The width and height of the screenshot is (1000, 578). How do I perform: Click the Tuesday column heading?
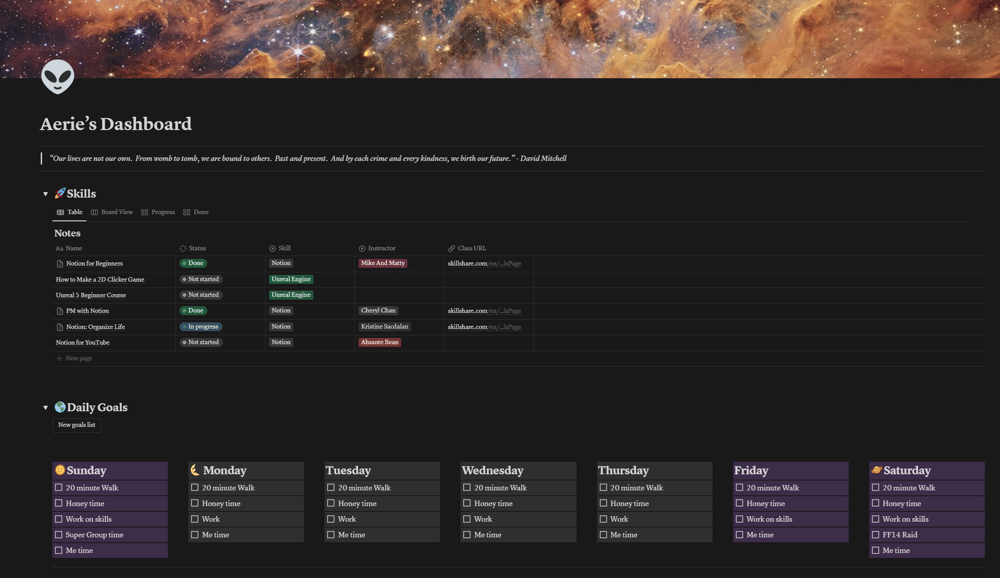coord(348,470)
